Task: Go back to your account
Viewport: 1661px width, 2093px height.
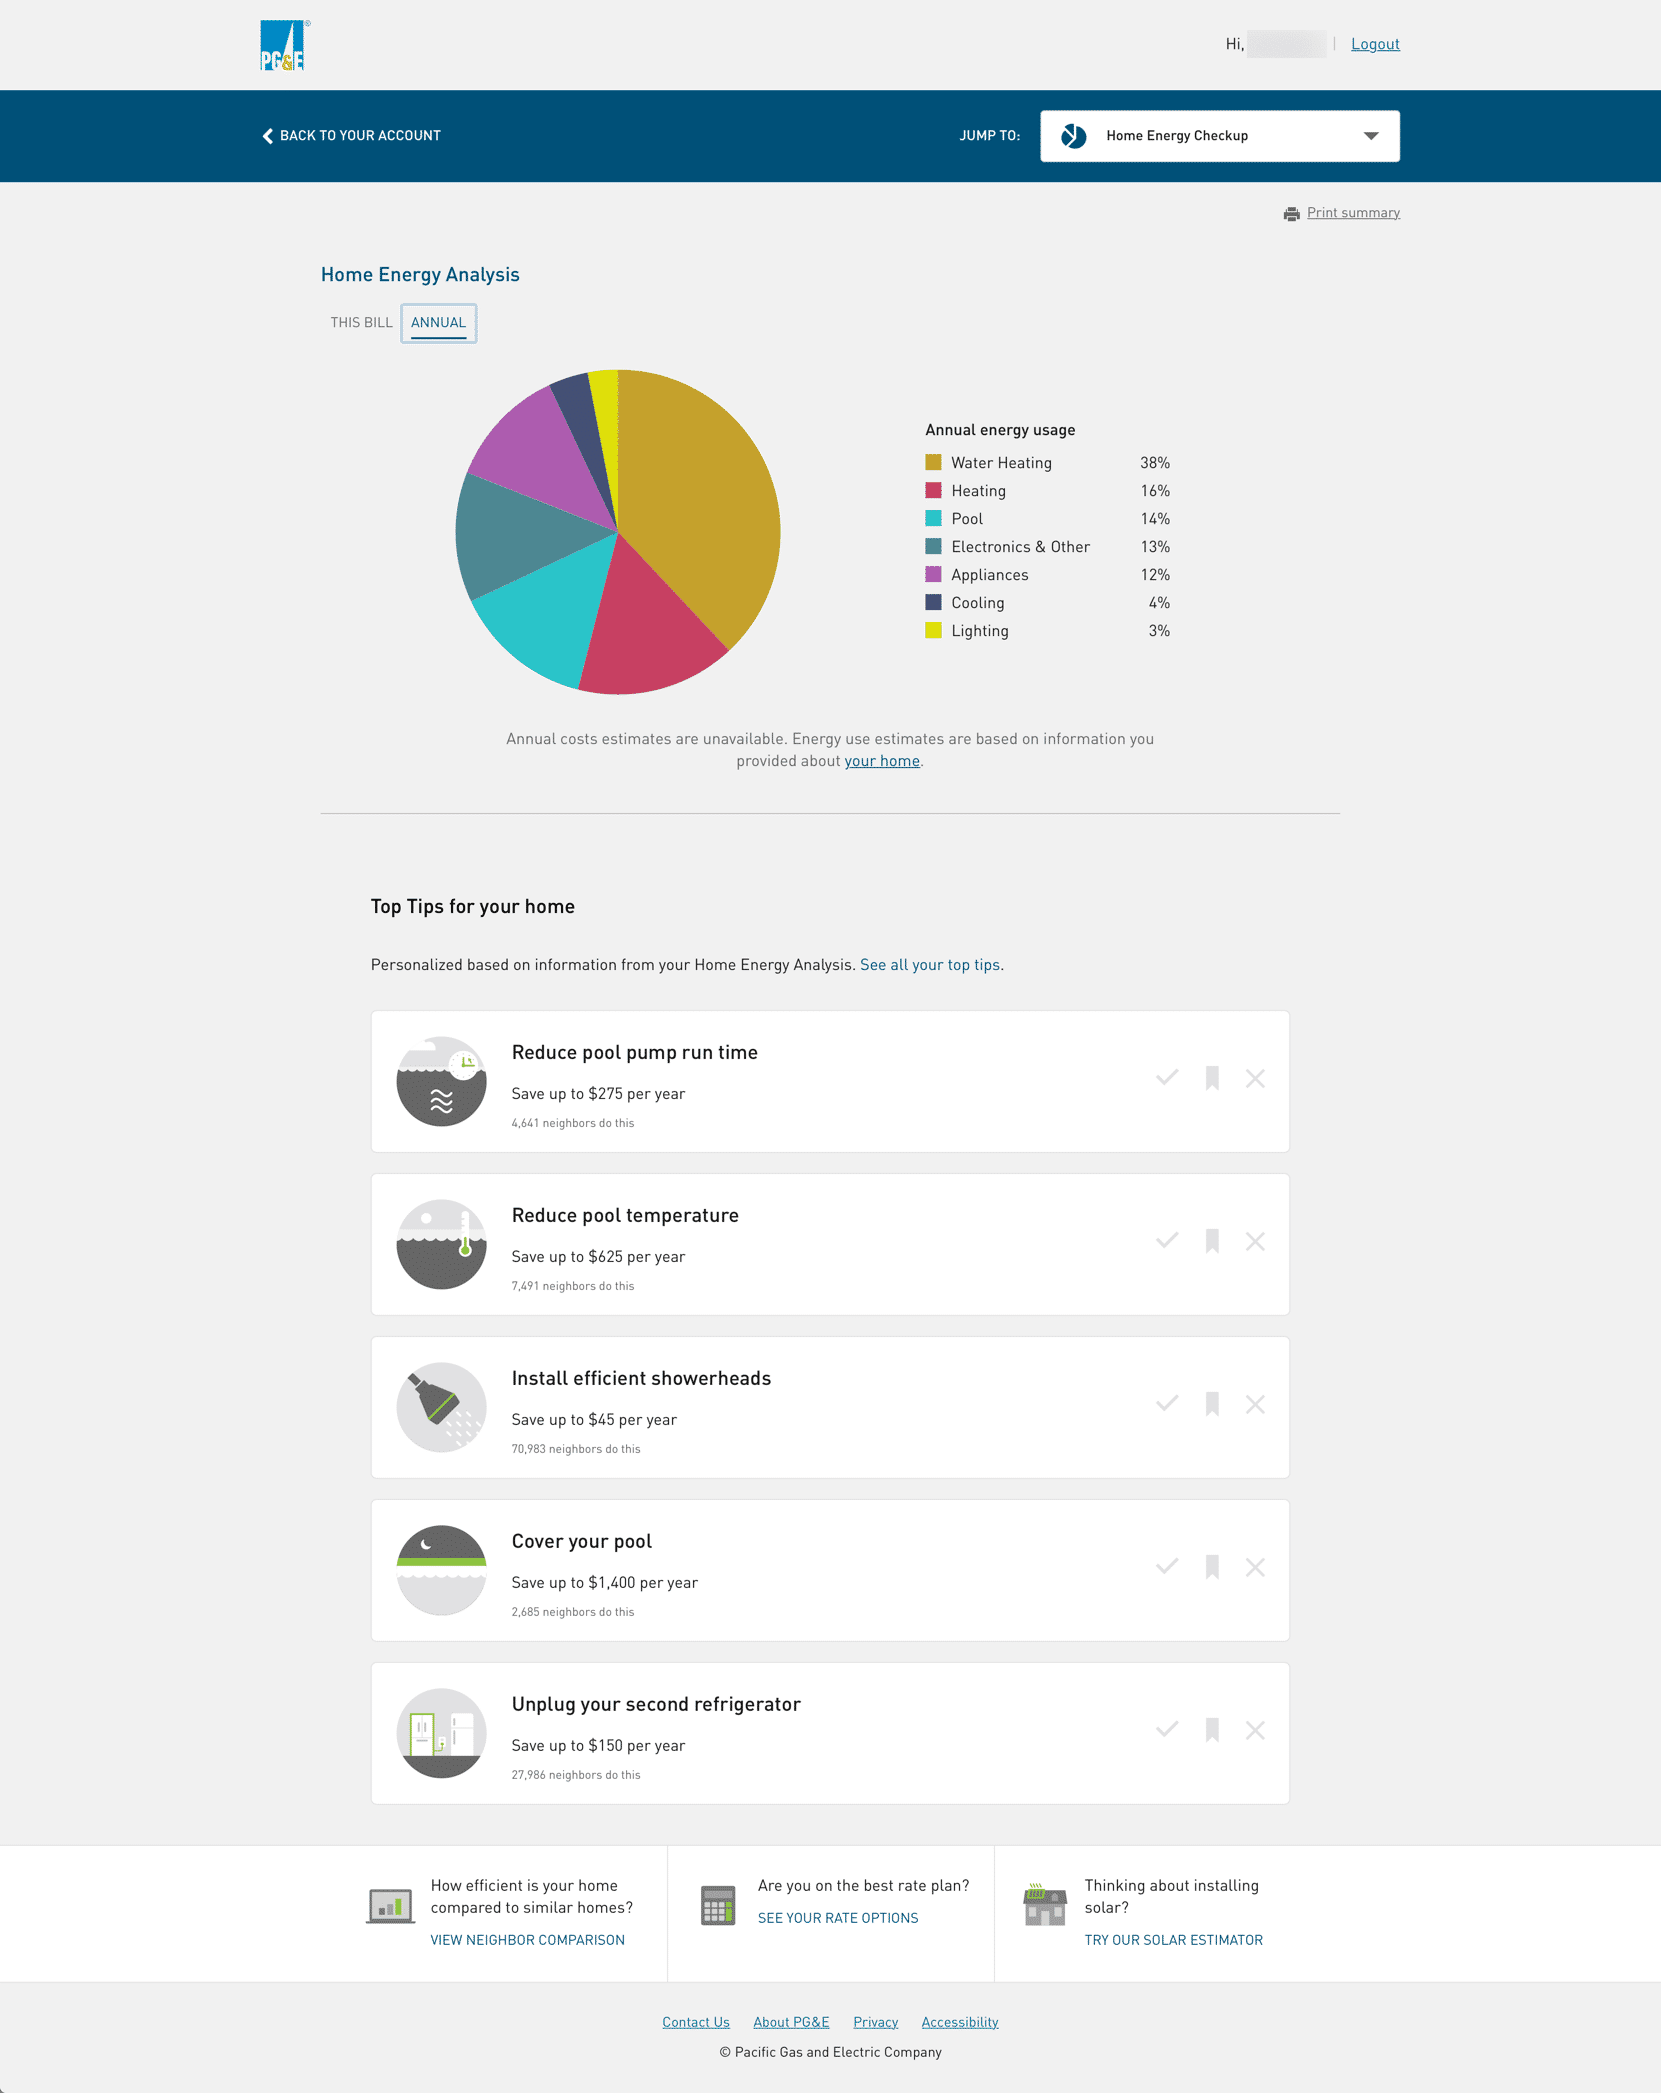Action: [351, 136]
